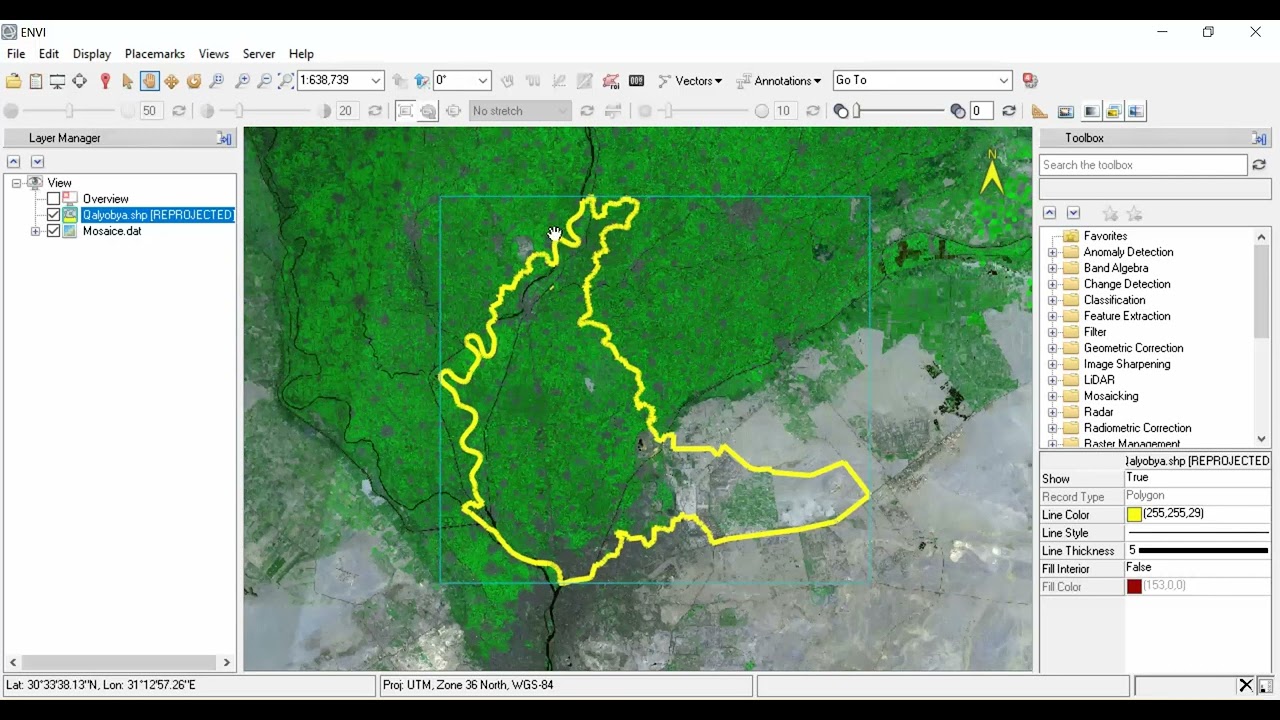Start the Blend view tool

[1091, 111]
